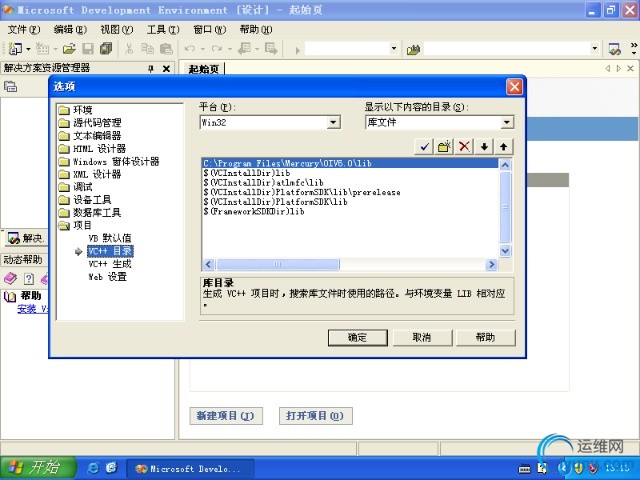Screen dimensions: 640x480
Task: Close the Solution Explorer panel
Action: 166,69
